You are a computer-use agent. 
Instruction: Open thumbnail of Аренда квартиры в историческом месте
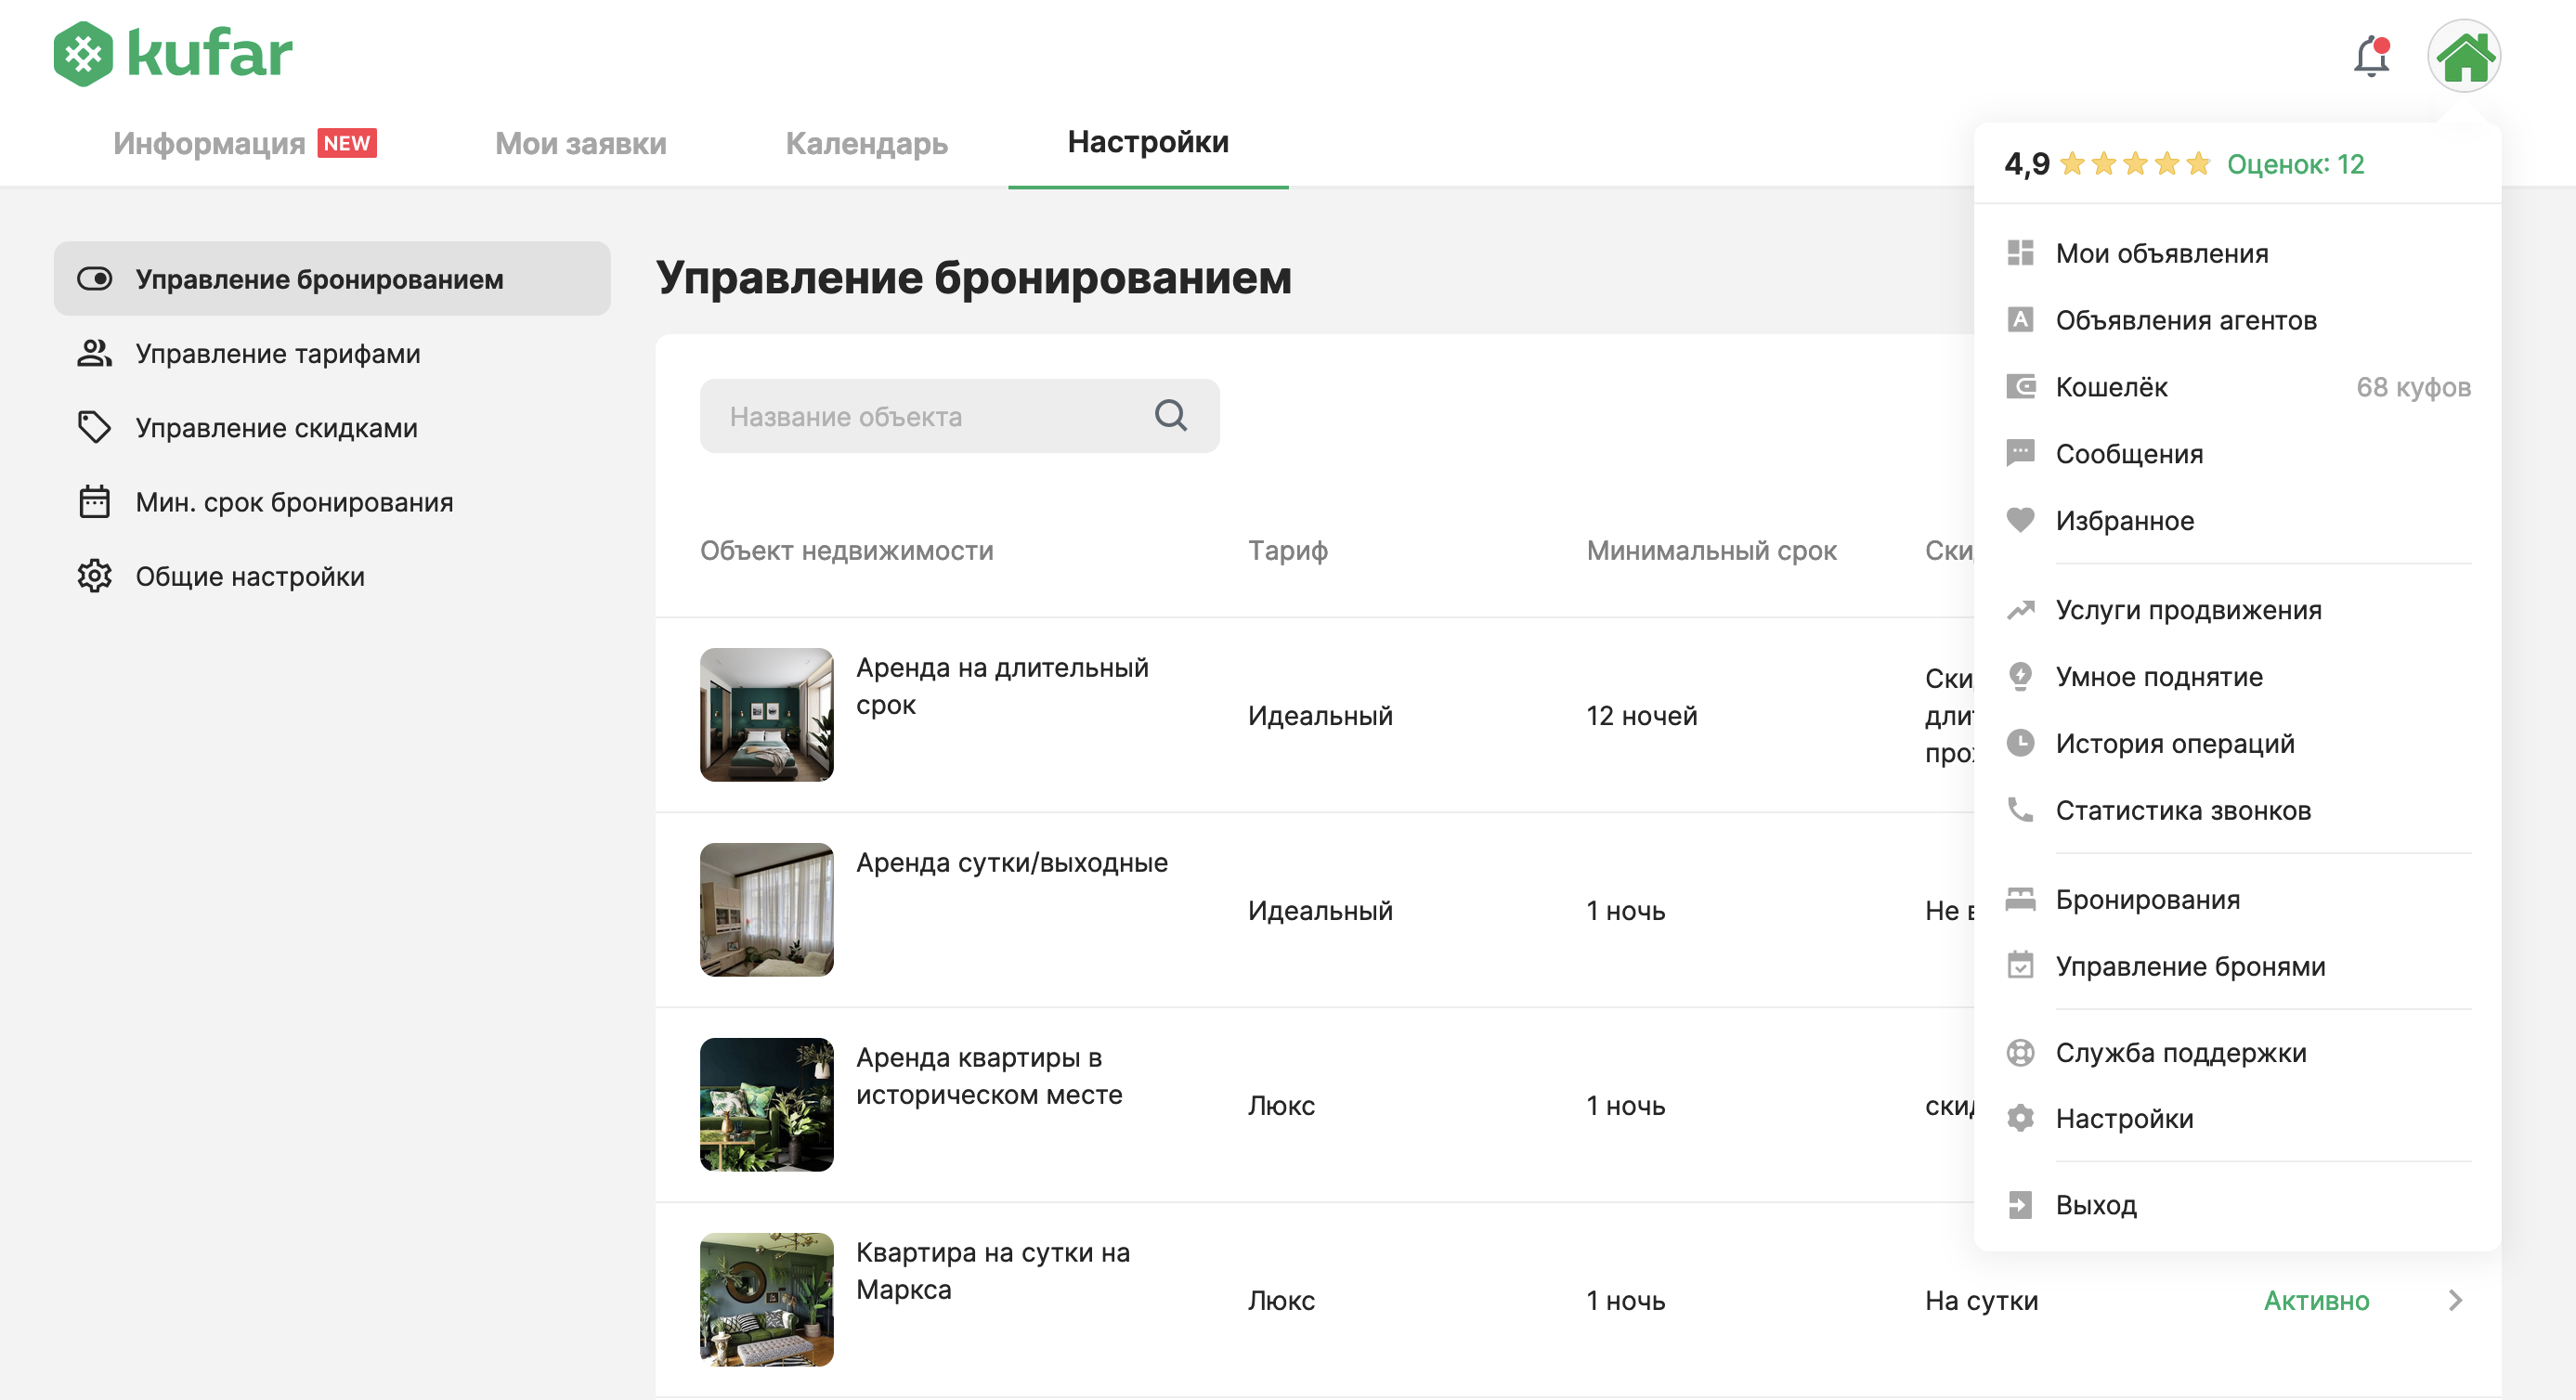tap(766, 1104)
